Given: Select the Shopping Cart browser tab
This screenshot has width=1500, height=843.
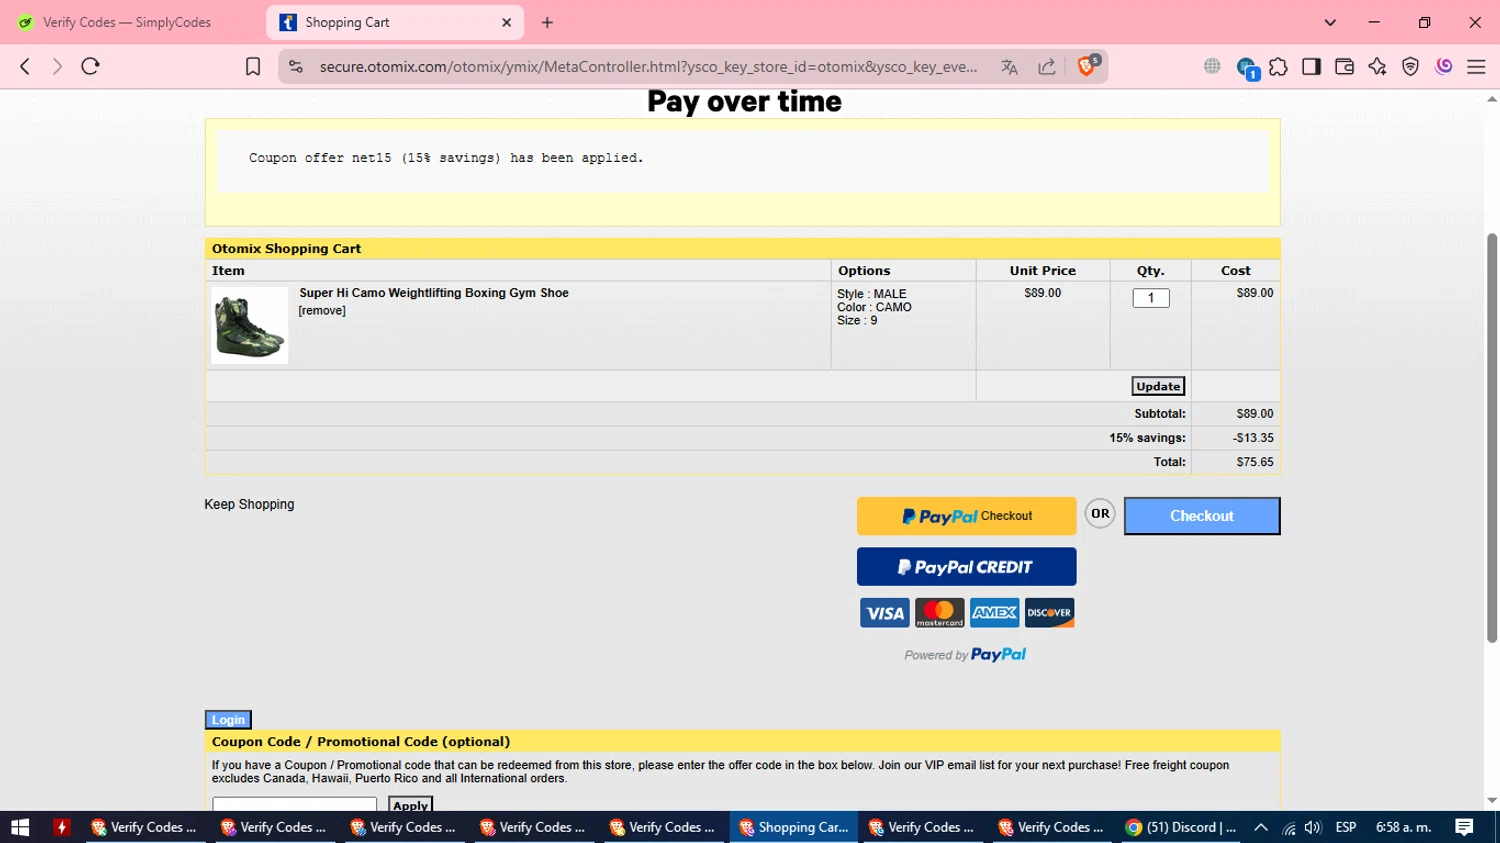Looking at the screenshot, I should click(395, 22).
